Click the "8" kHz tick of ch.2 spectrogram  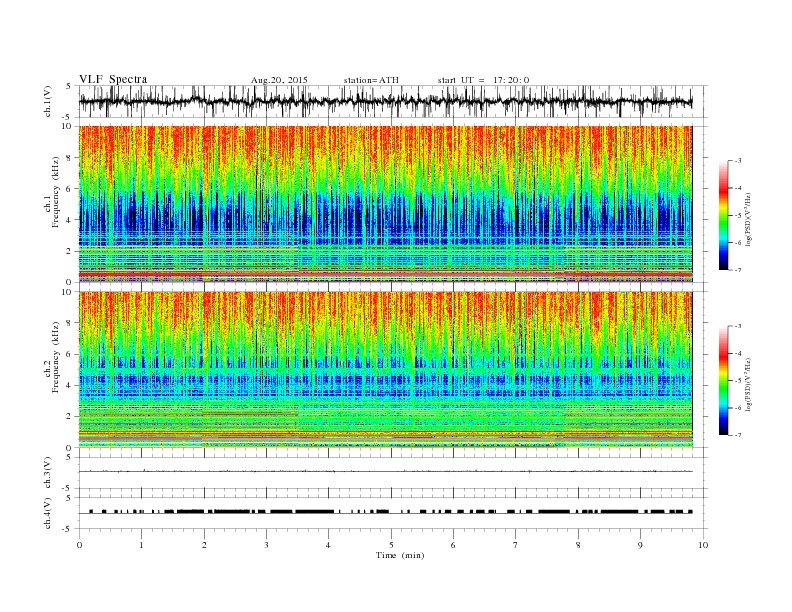[x=69, y=323]
